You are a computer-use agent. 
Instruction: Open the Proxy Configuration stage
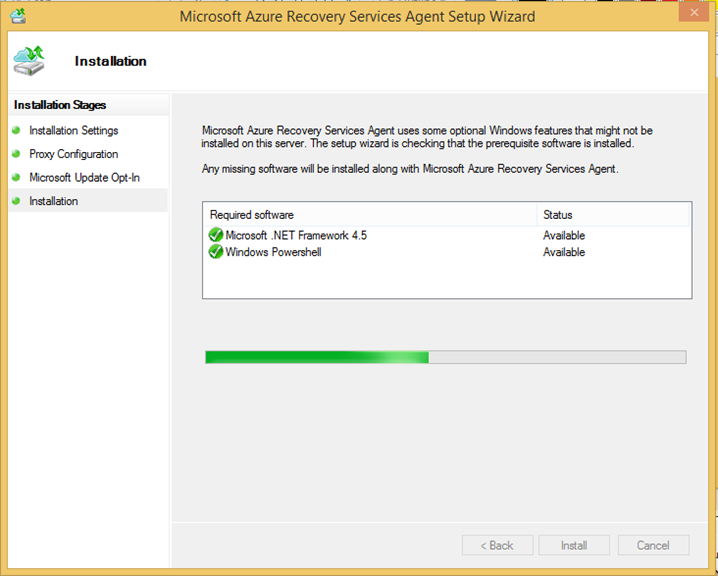point(74,154)
